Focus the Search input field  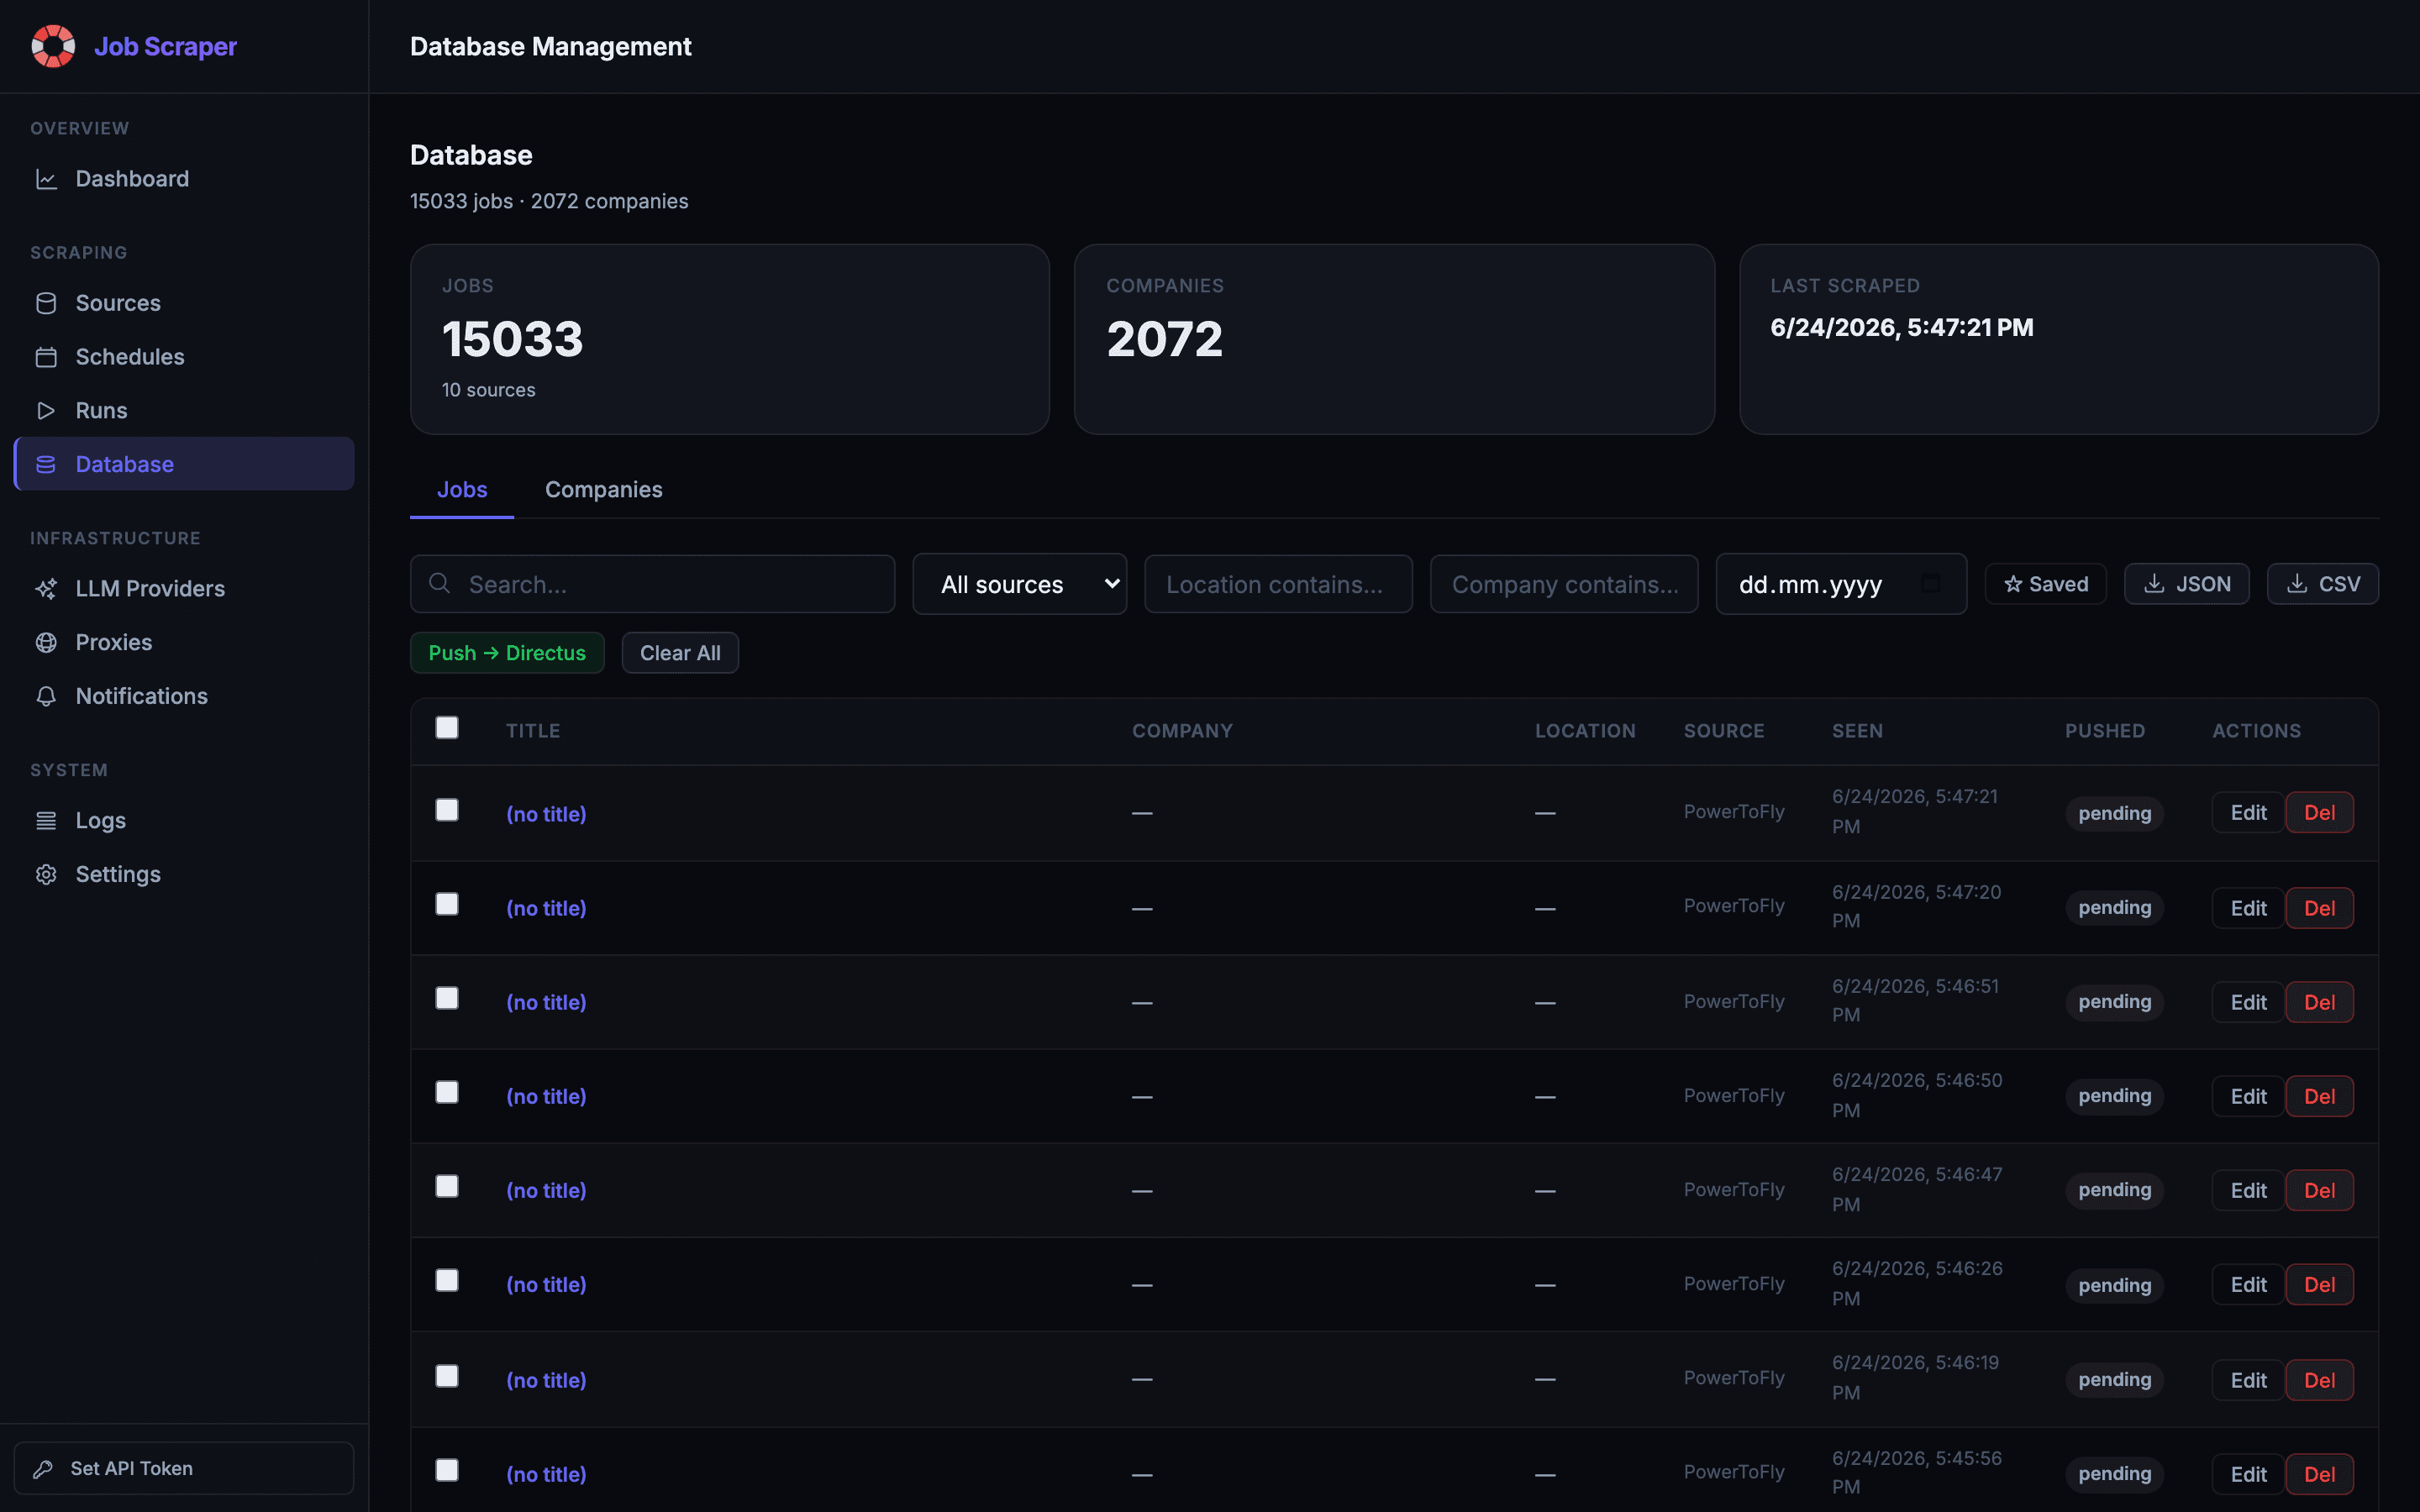click(652, 584)
